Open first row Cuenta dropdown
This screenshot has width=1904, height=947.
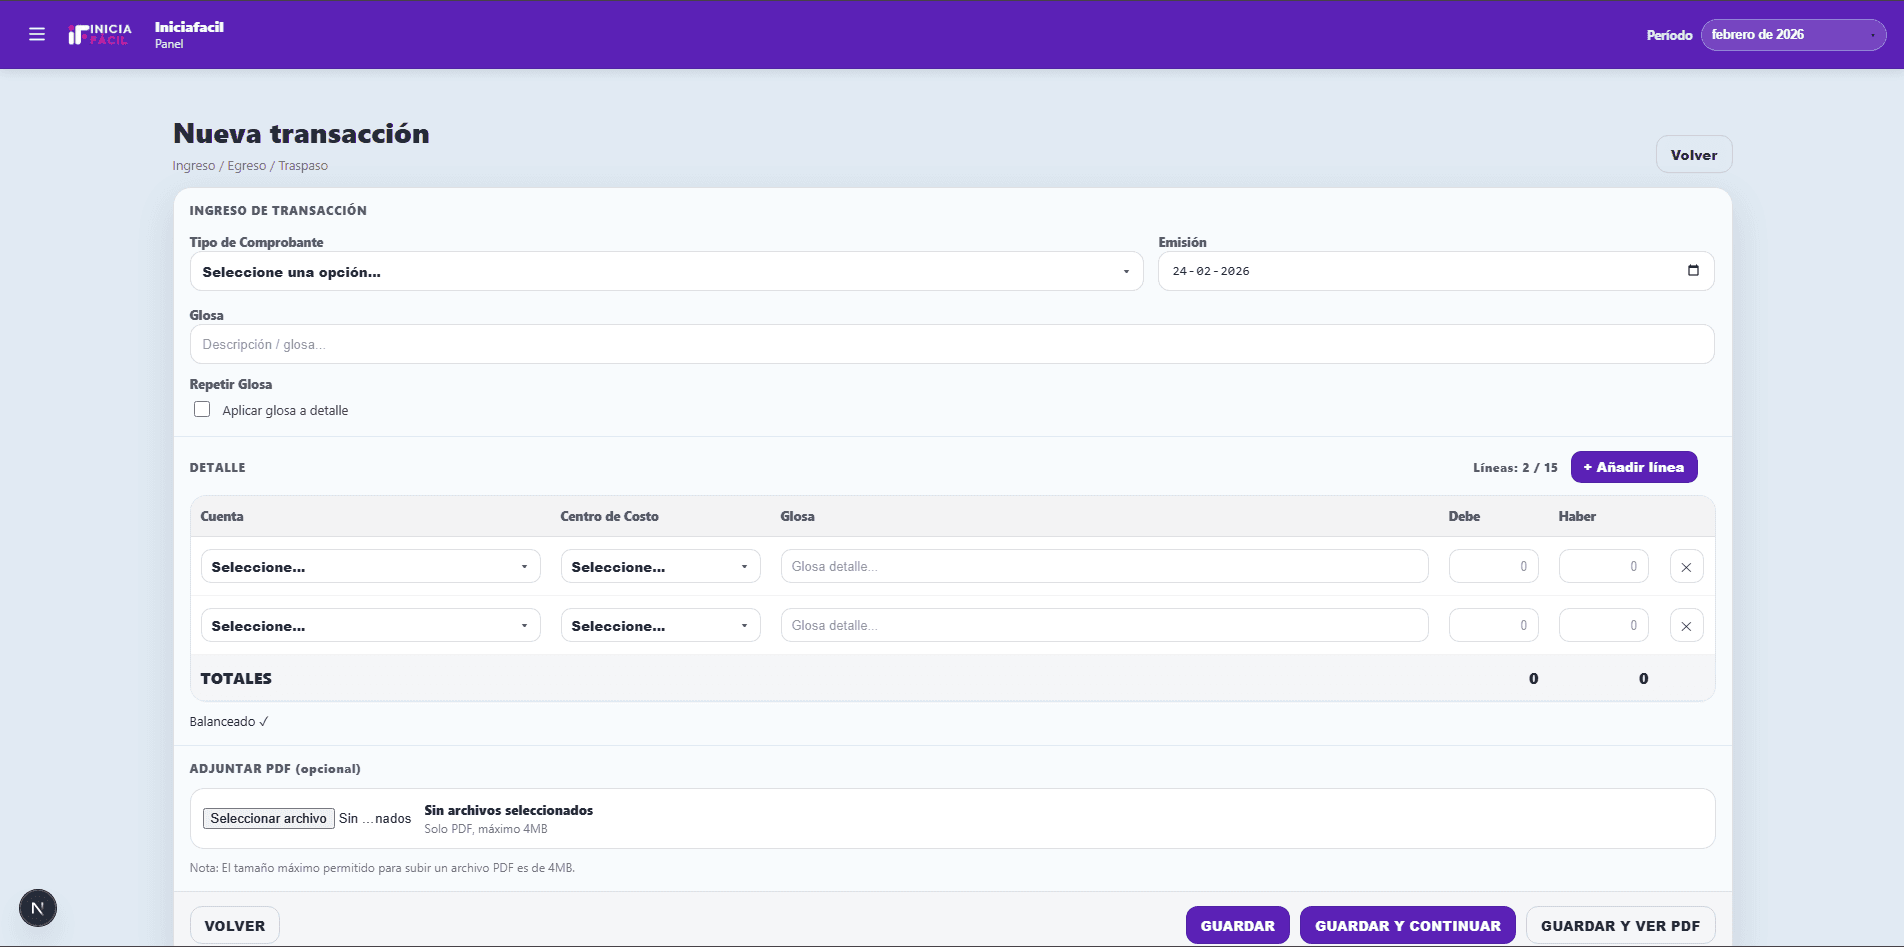pyautogui.click(x=370, y=567)
